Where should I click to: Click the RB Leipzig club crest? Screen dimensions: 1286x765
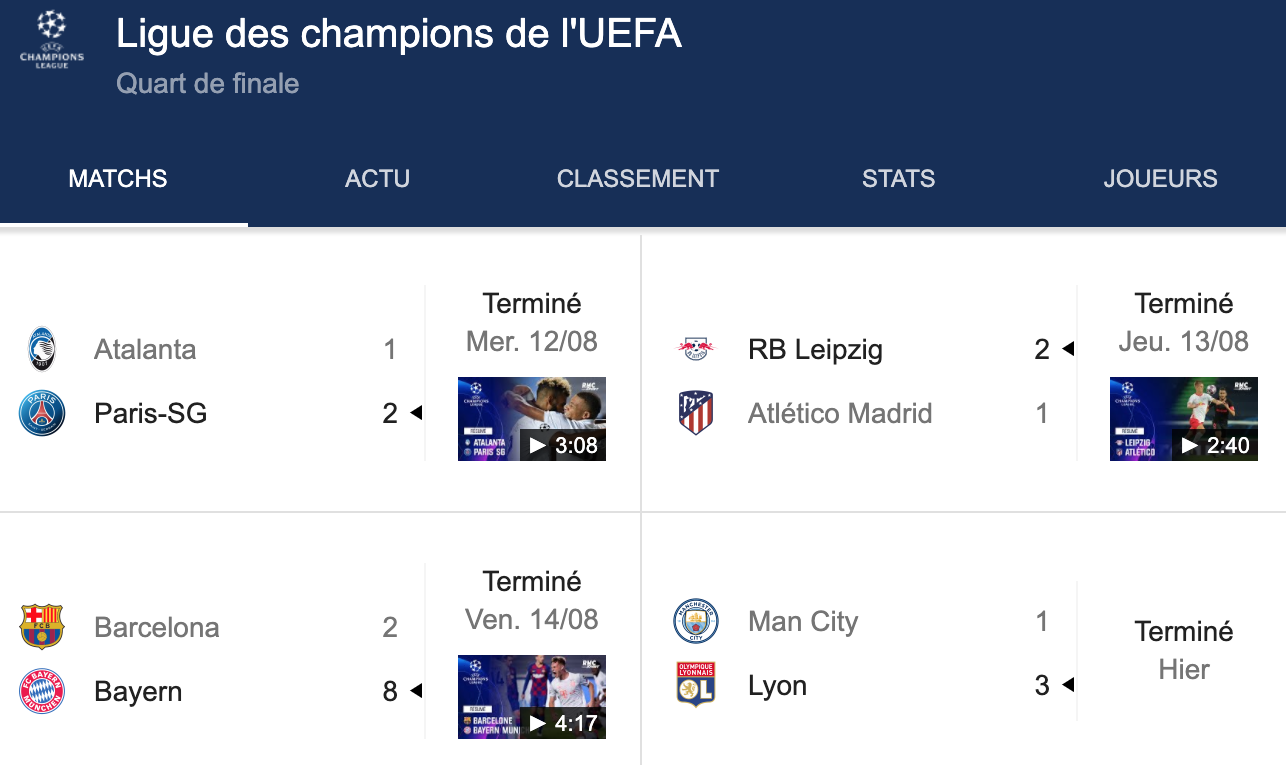click(696, 349)
